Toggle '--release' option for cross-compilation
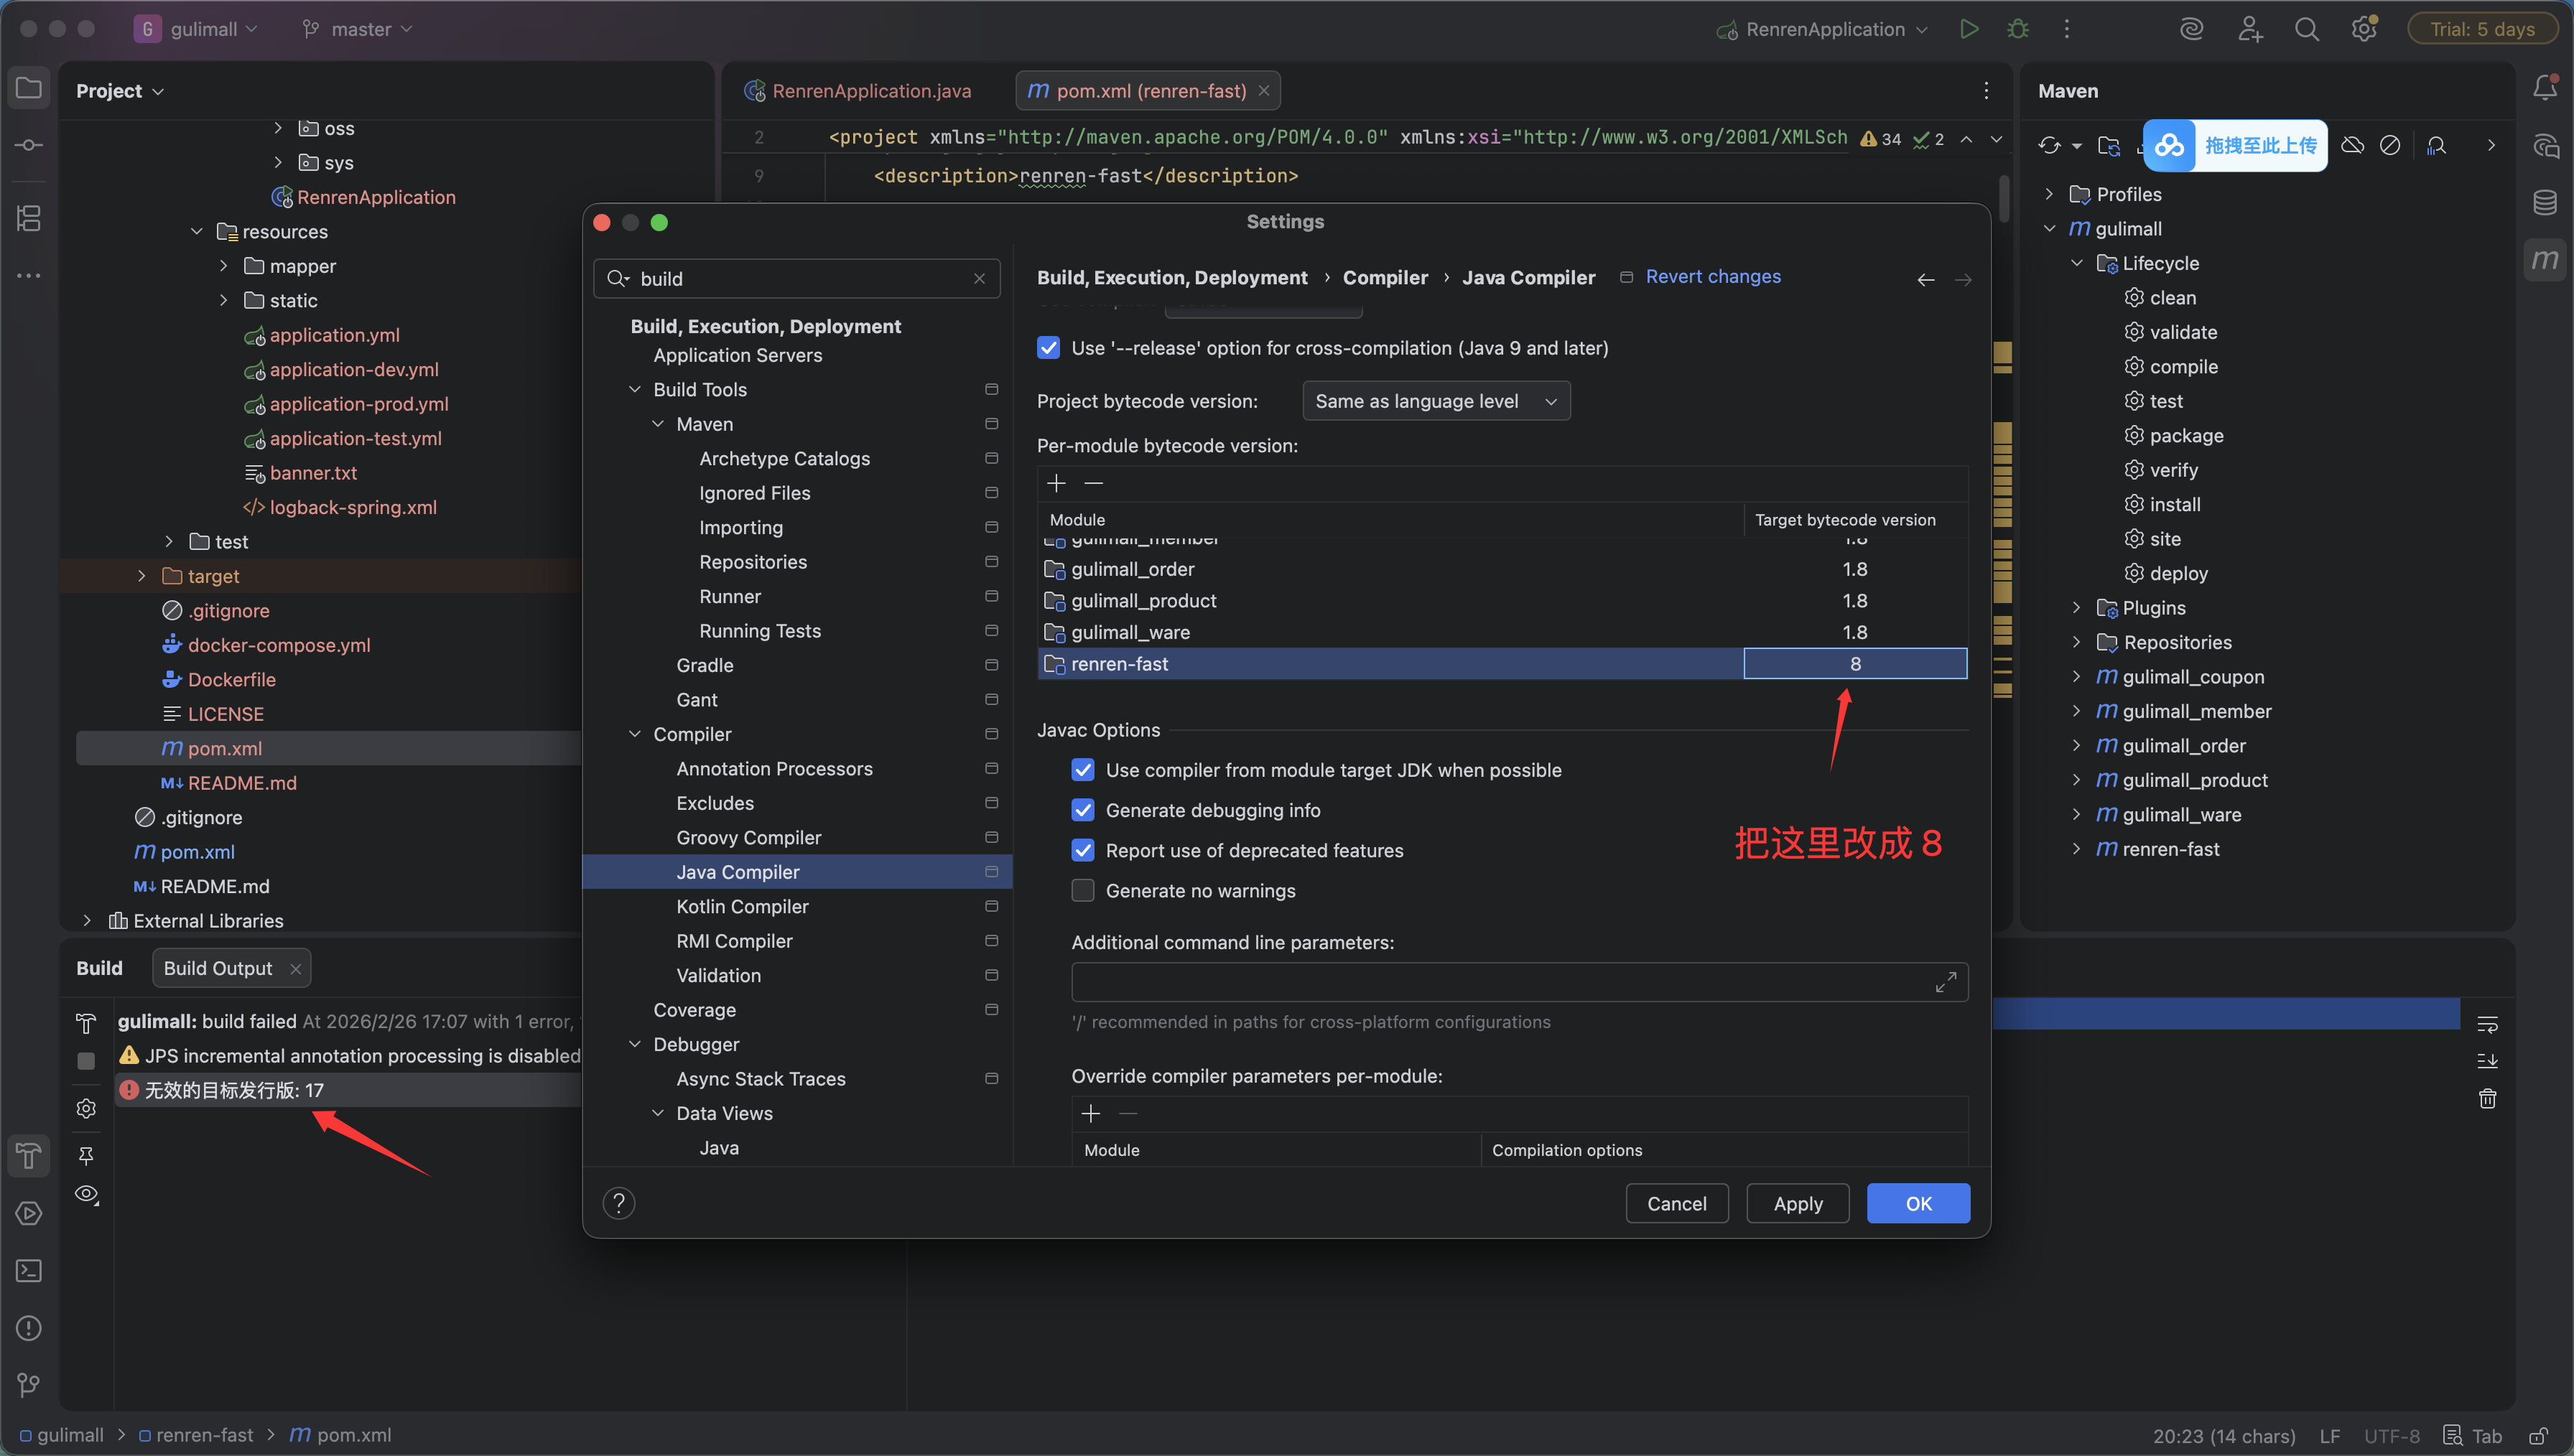2574x1456 pixels. click(1048, 348)
